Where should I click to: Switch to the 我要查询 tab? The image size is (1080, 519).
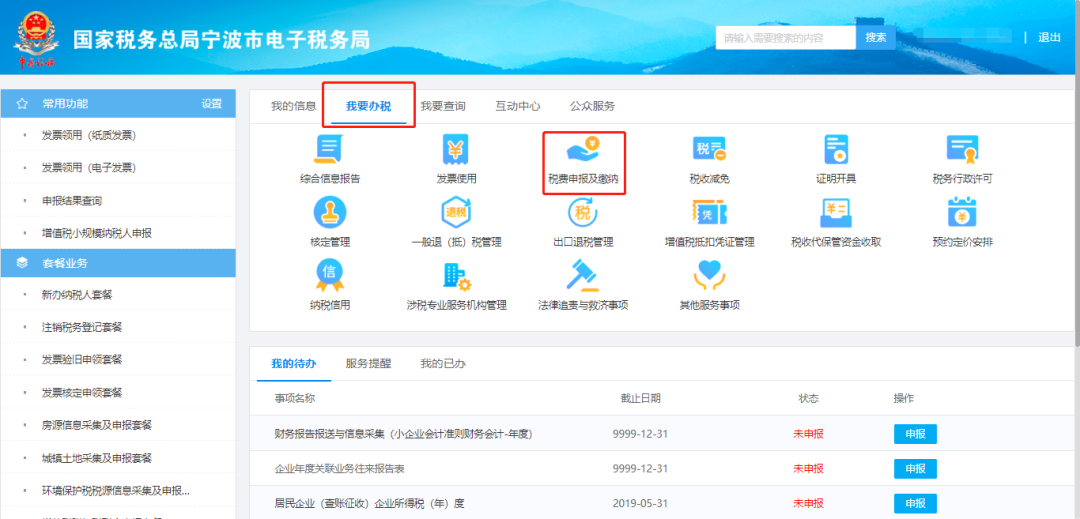point(443,106)
